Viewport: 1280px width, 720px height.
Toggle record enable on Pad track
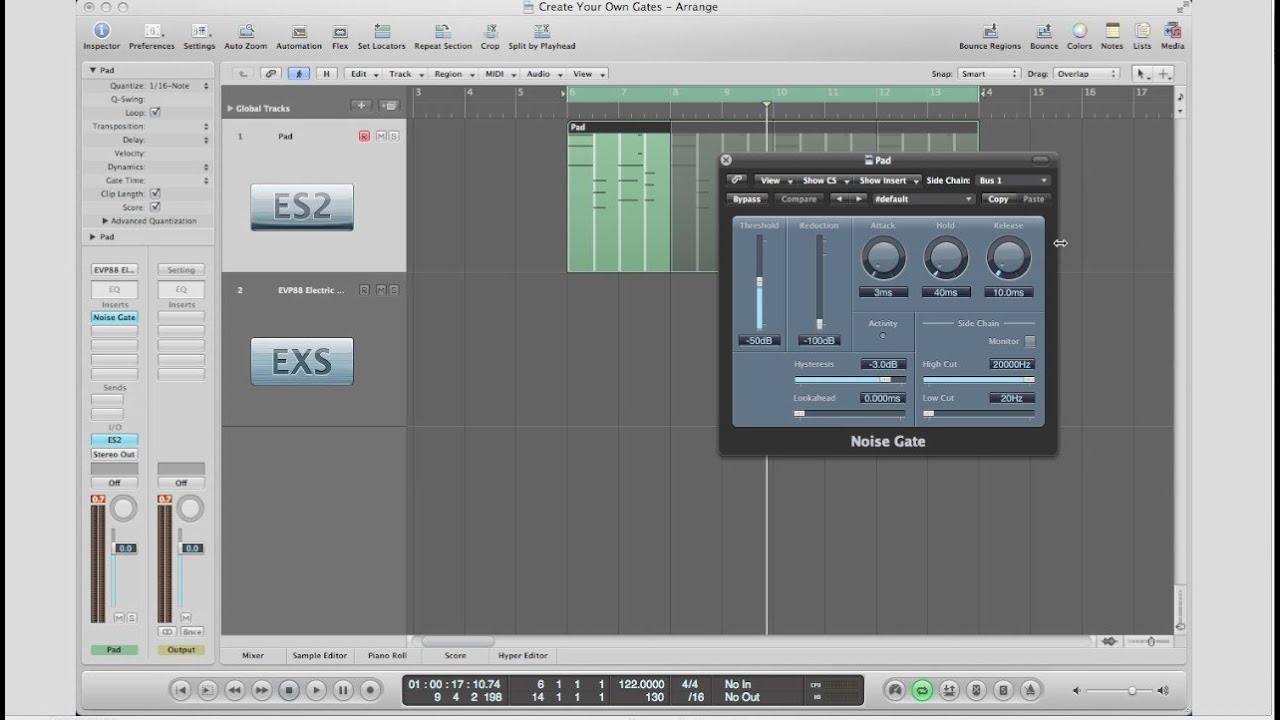click(364, 136)
